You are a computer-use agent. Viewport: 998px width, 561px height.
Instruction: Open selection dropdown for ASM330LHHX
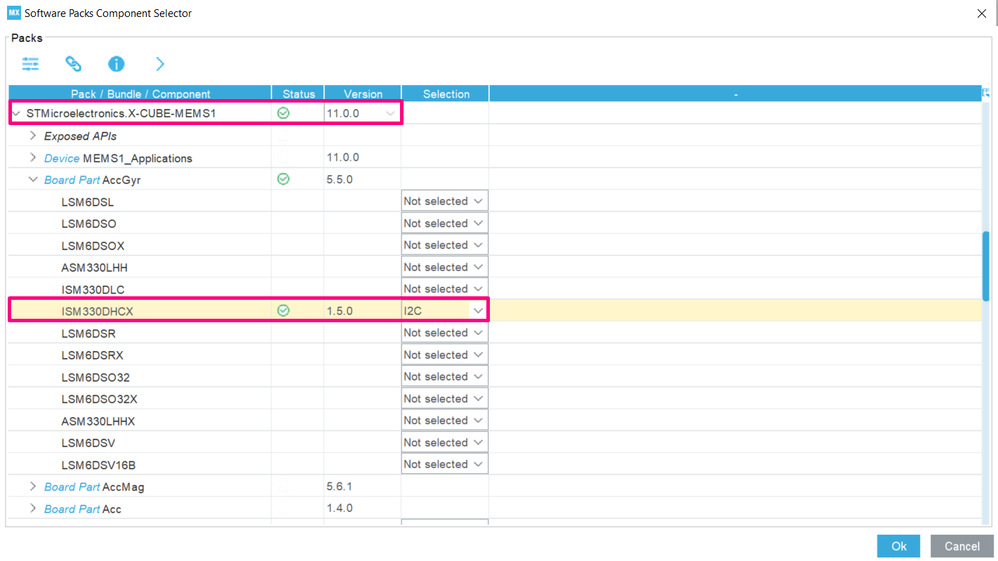[x=444, y=420]
